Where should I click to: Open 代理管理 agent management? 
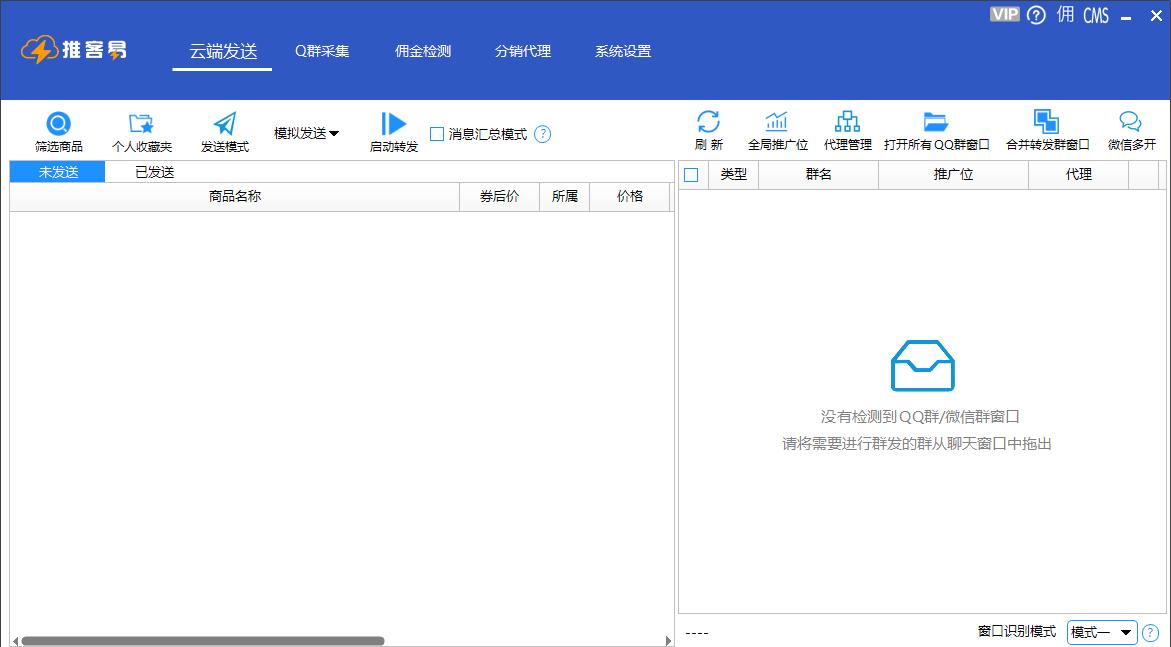(x=847, y=122)
